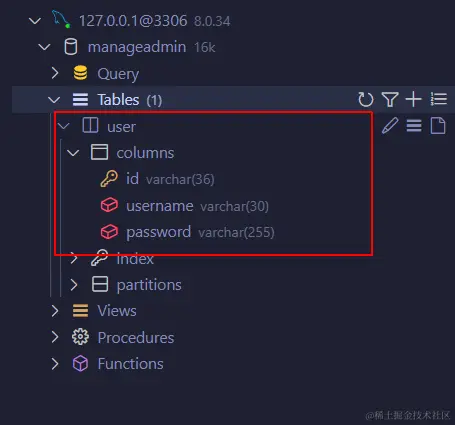Refresh the Tables list
The height and width of the screenshot is (425, 455).
[366, 99]
